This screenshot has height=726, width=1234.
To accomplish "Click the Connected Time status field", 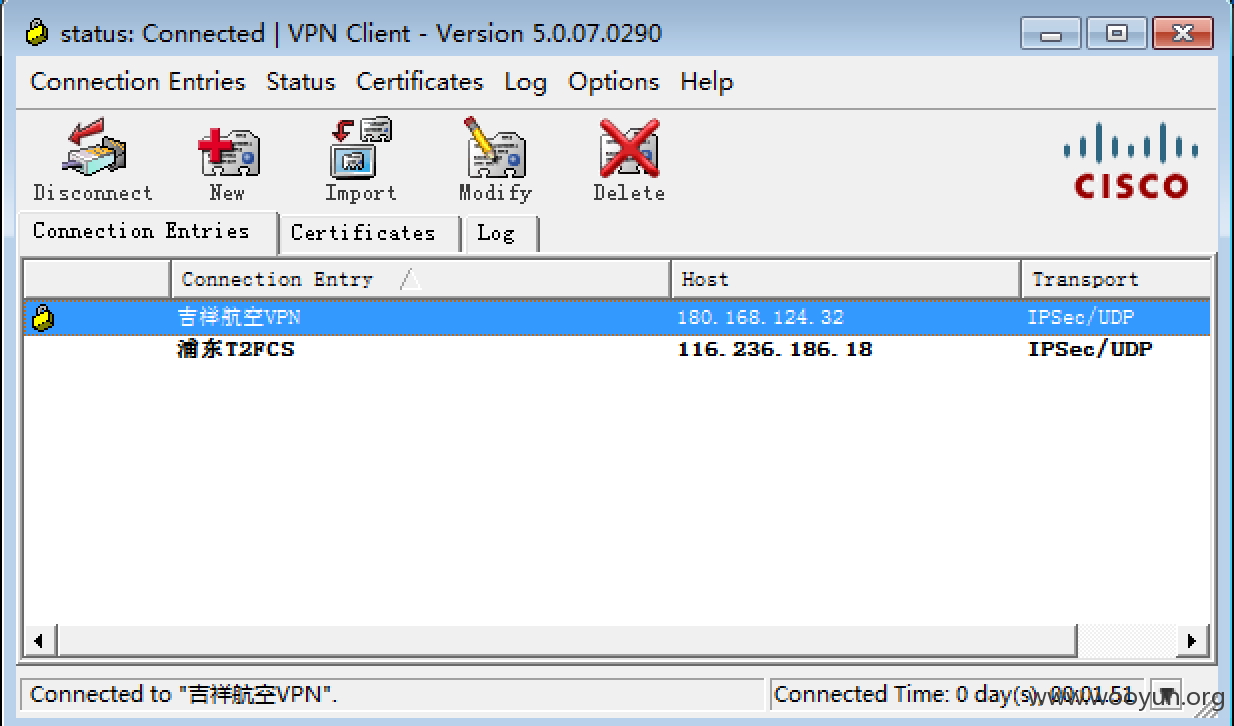I will click(x=957, y=694).
